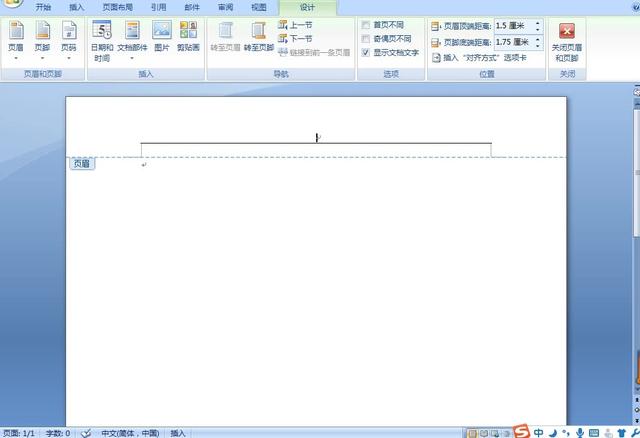Viewport: 640px width, 438px height.
Task: Go to 上一节 (Previous Section)
Action: click(295, 25)
